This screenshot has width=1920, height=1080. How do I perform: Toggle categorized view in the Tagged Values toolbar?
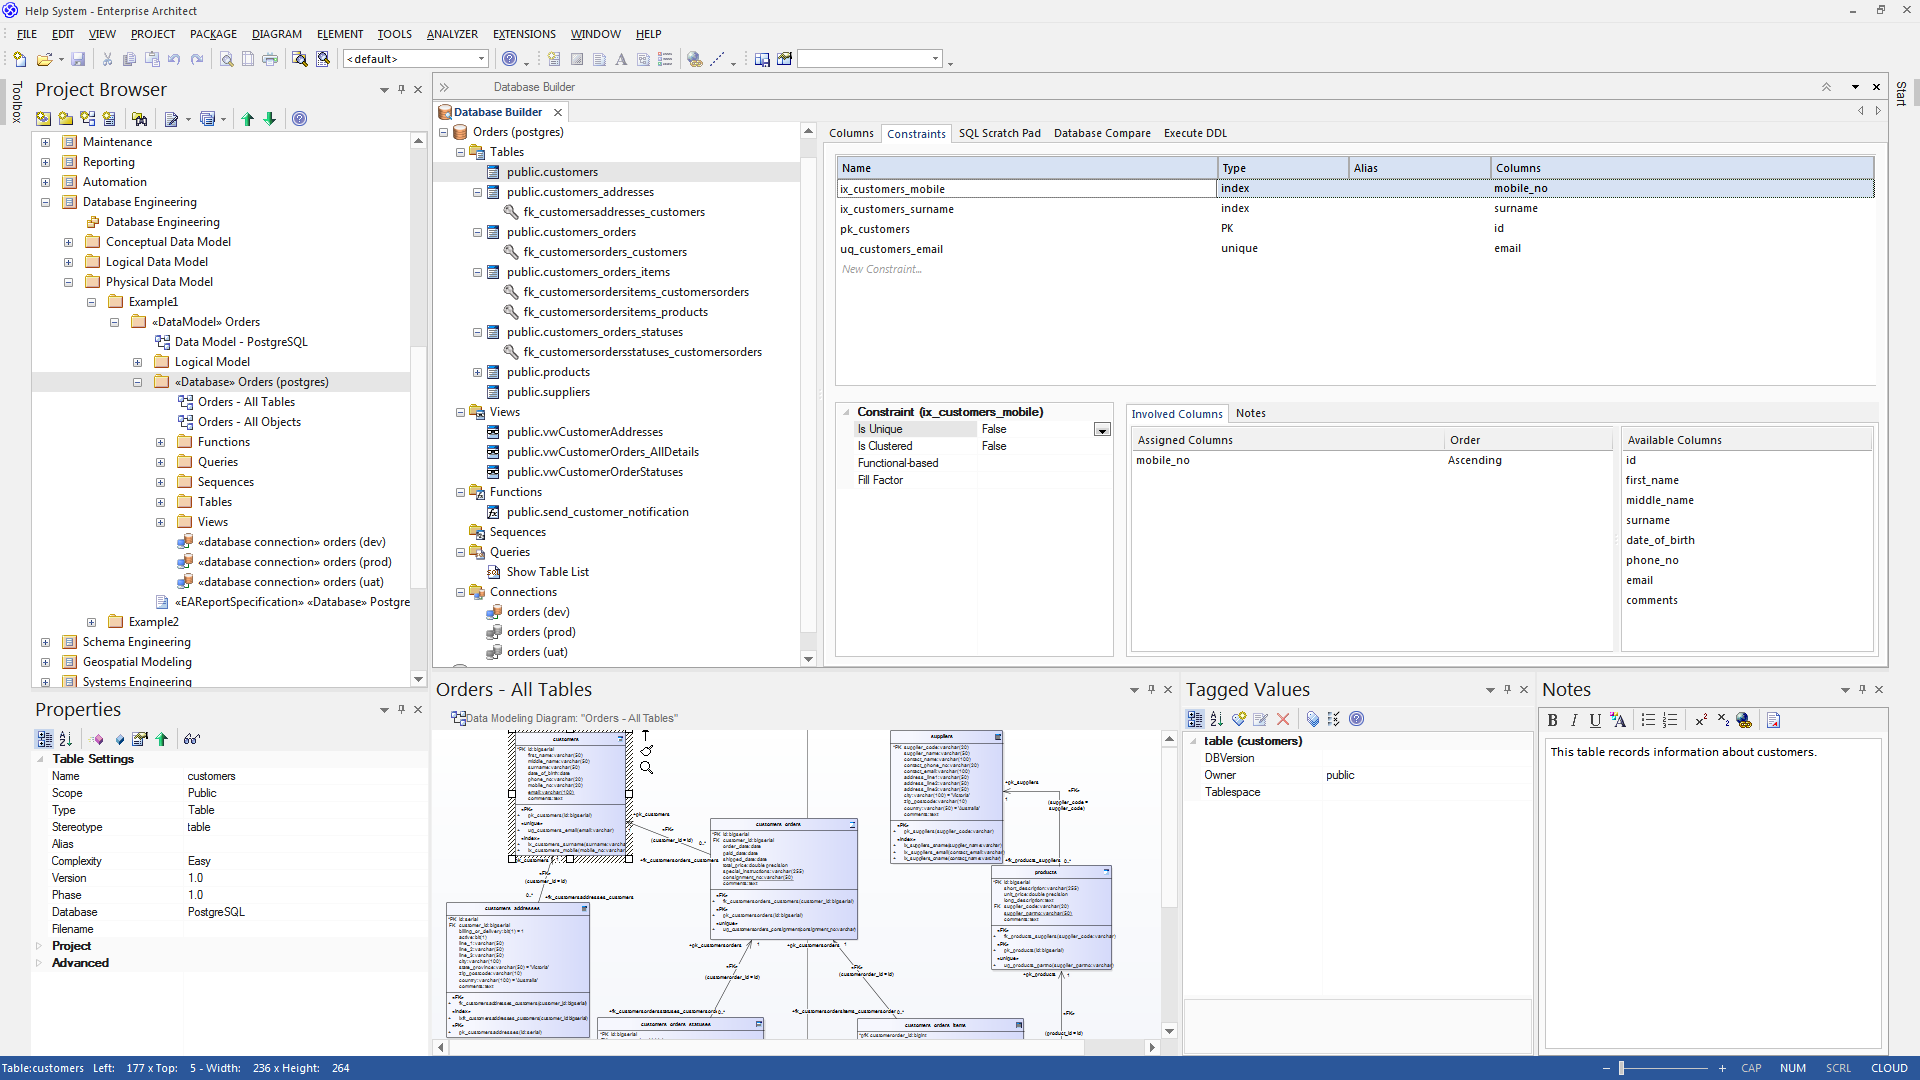(1195, 719)
